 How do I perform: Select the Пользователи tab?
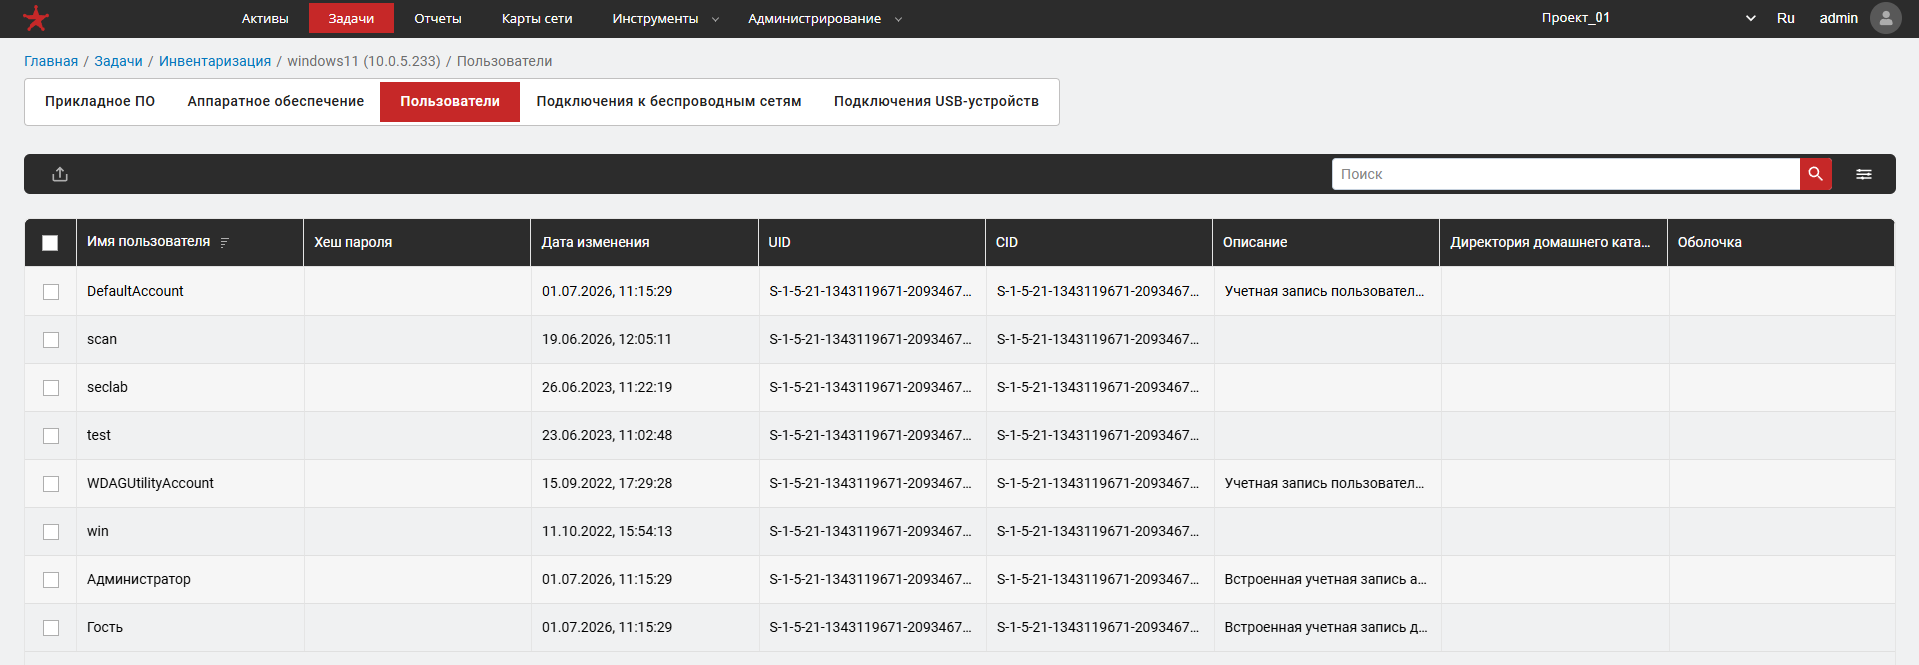coord(450,101)
